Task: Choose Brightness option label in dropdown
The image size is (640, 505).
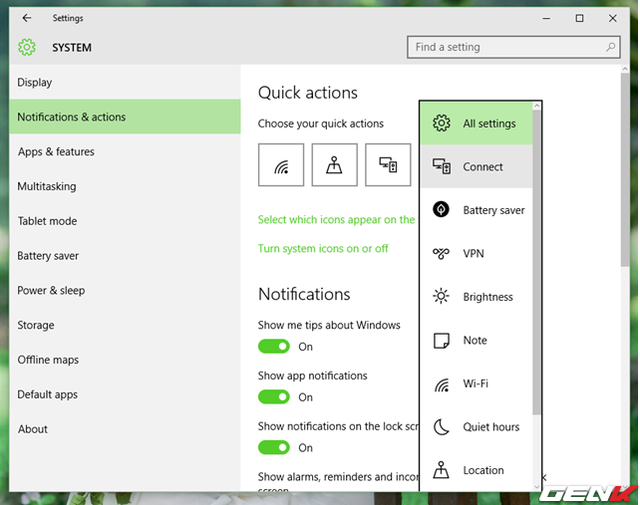Action: pos(488,297)
